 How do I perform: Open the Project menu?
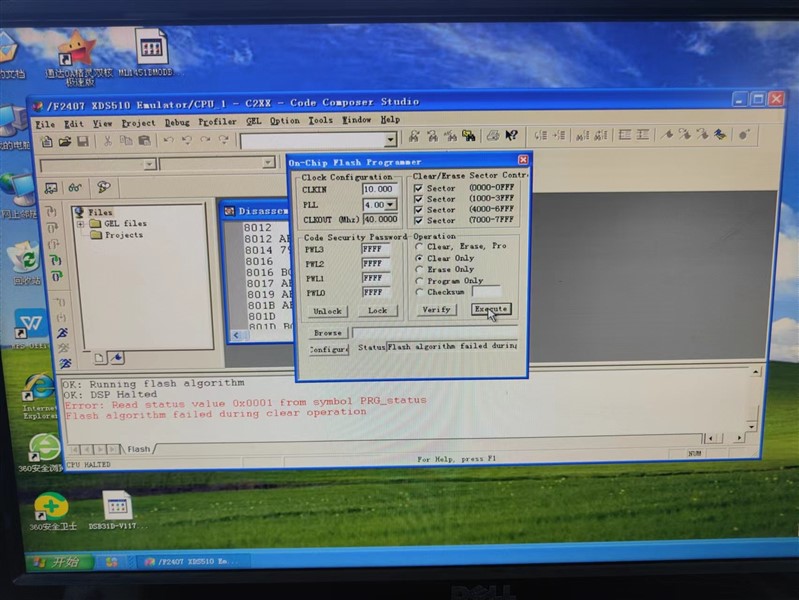(138, 123)
